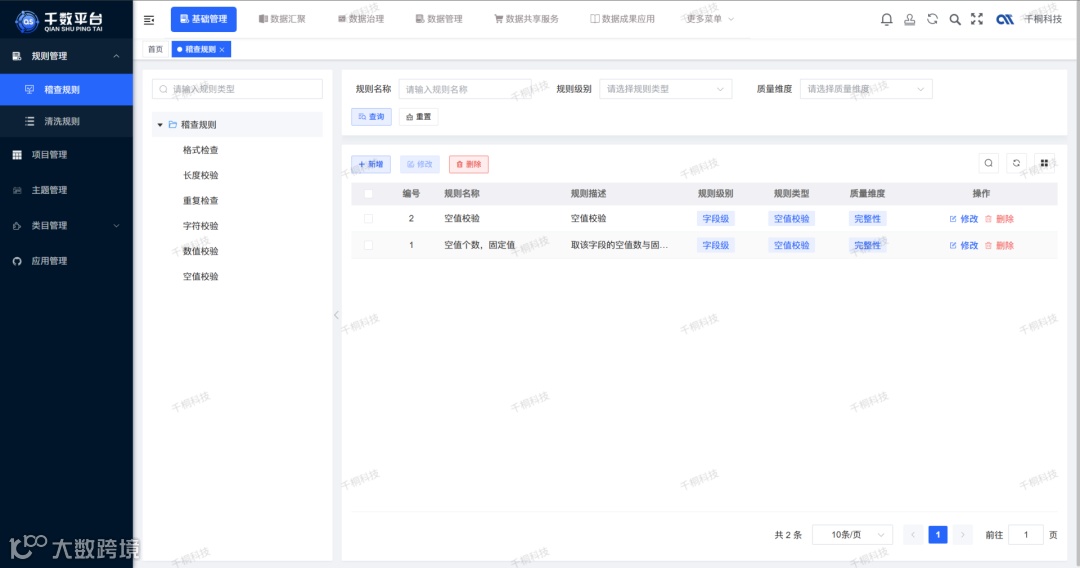Click the 千桐科技 company logo icon
1080x568 pixels.
pyautogui.click(x=1005, y=19)
